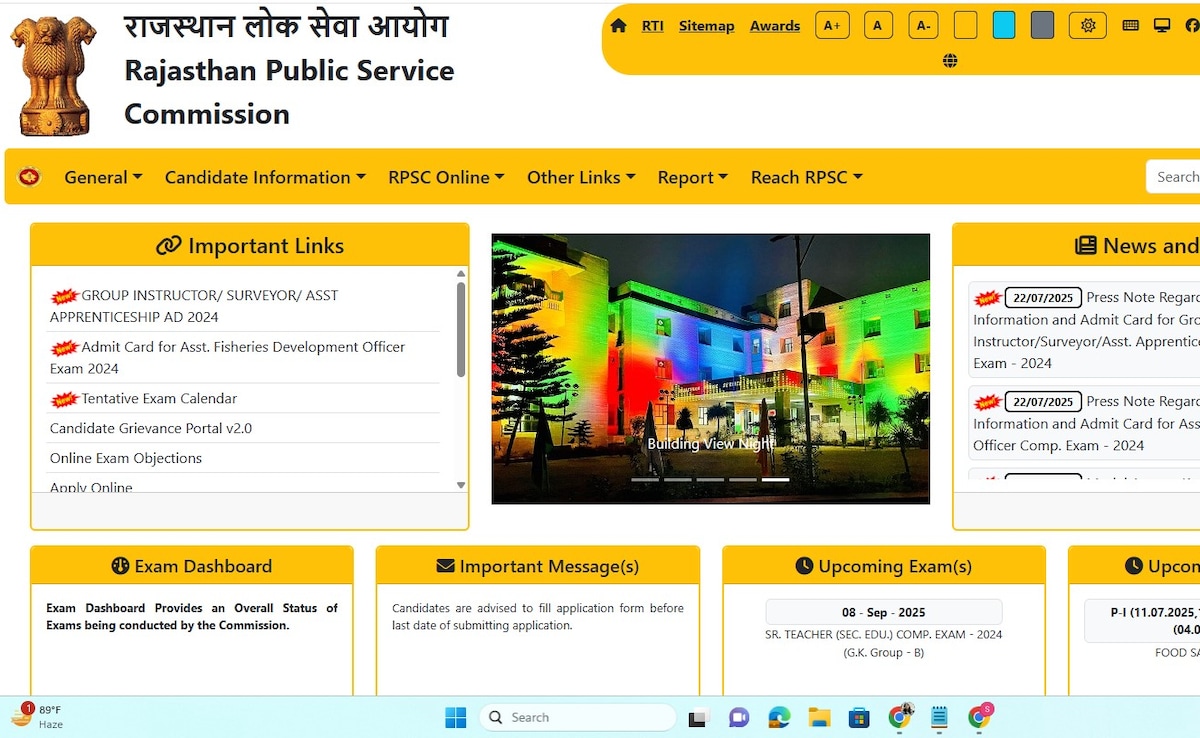
Task: Open the settings gear button
Action: click(1088, 25)
